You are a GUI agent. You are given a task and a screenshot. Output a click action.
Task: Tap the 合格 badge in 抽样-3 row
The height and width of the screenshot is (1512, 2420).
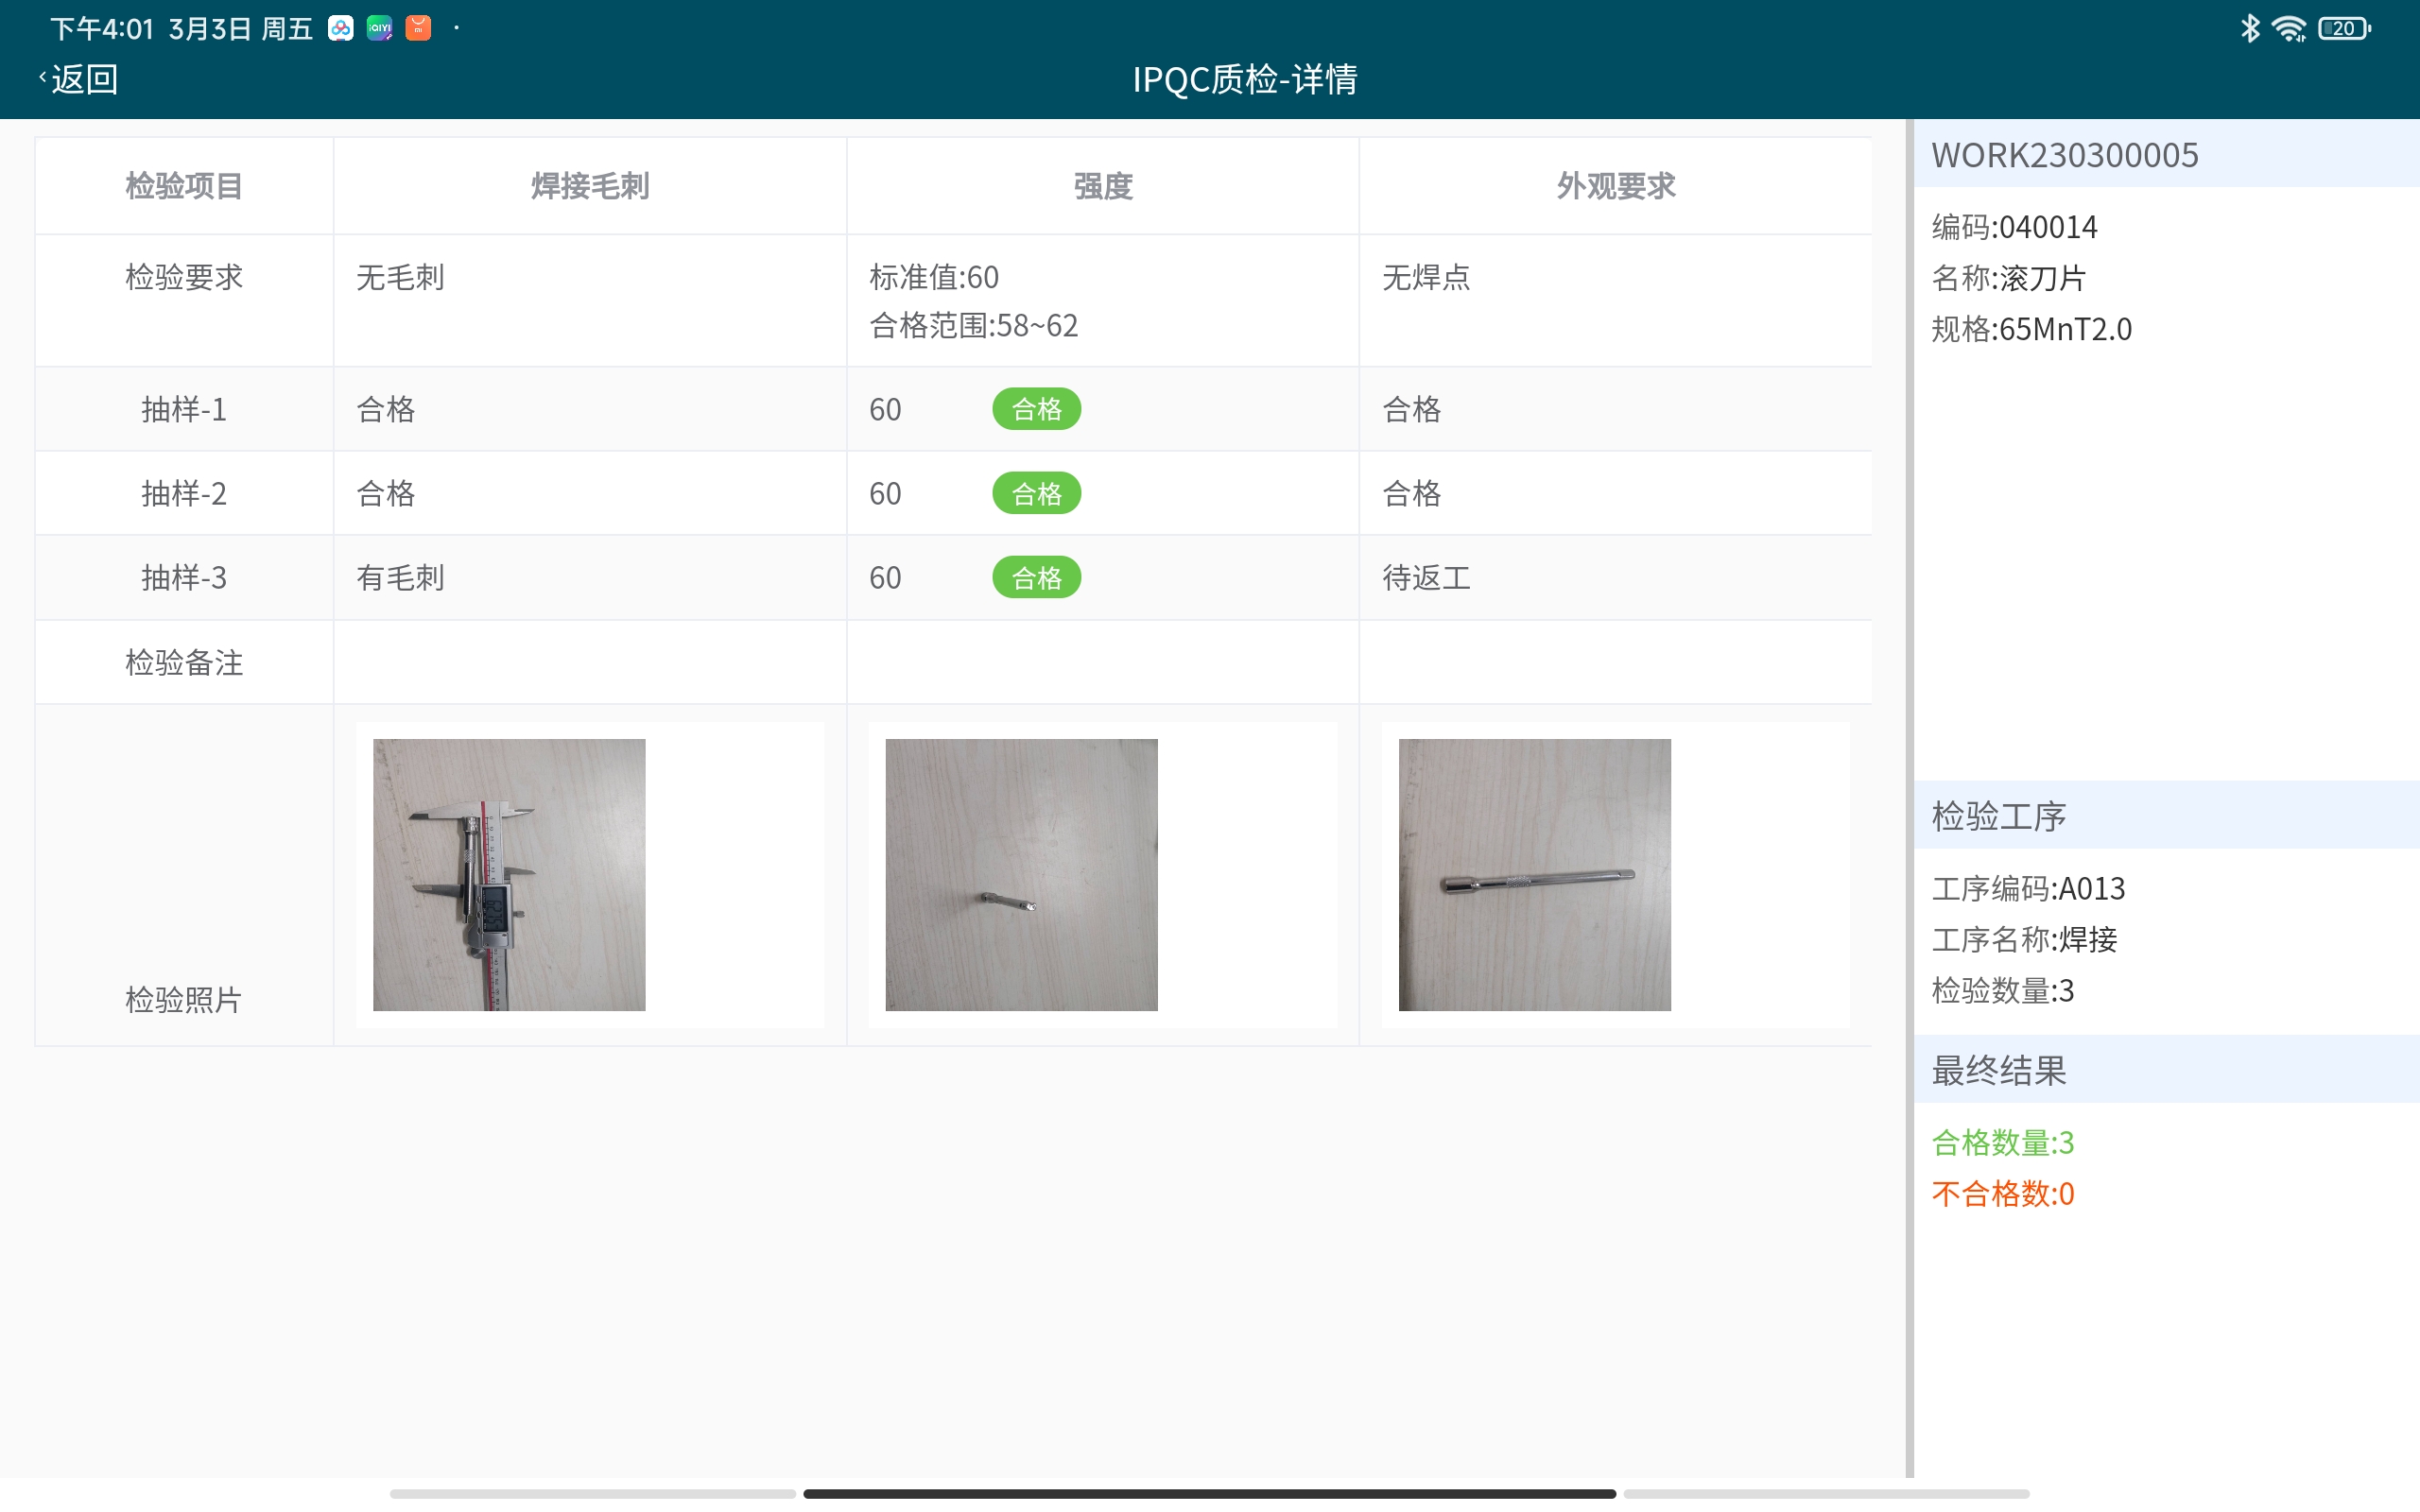point(1036,577)
